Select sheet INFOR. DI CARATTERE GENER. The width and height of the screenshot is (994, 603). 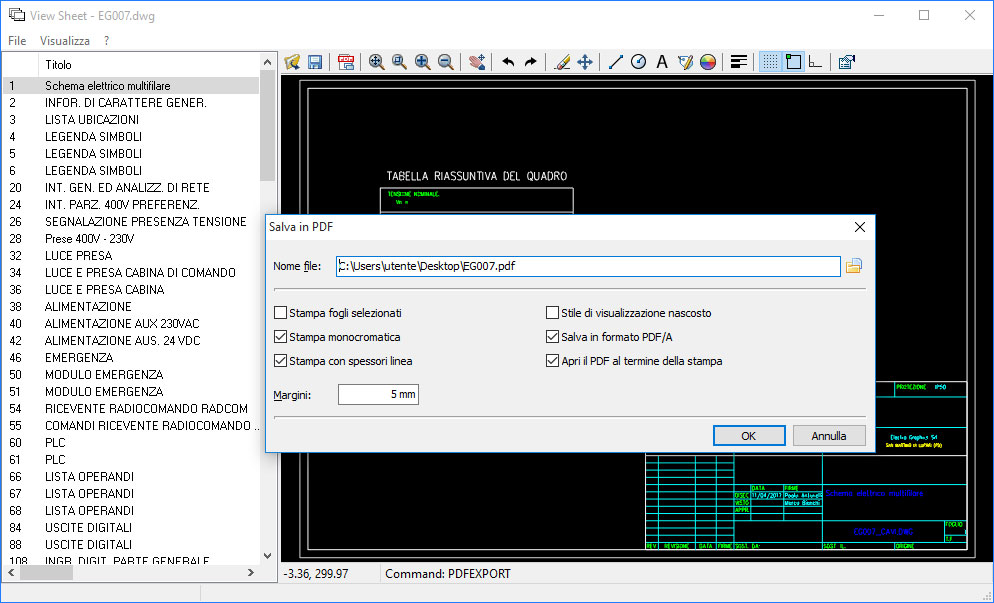(x=131, y=103)
